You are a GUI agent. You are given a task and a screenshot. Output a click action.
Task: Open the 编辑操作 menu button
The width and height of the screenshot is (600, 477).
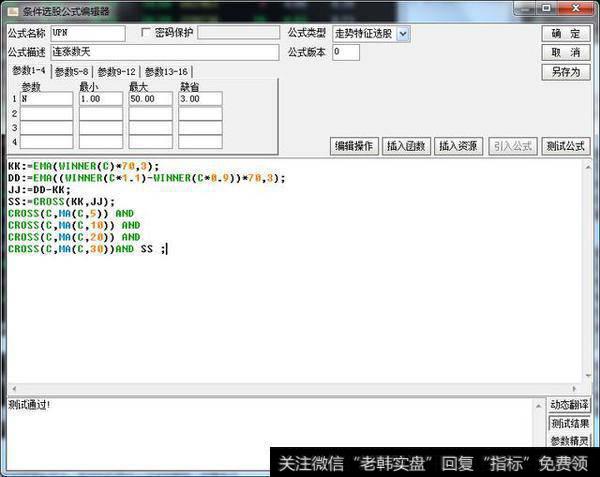[x=354, y=146]
